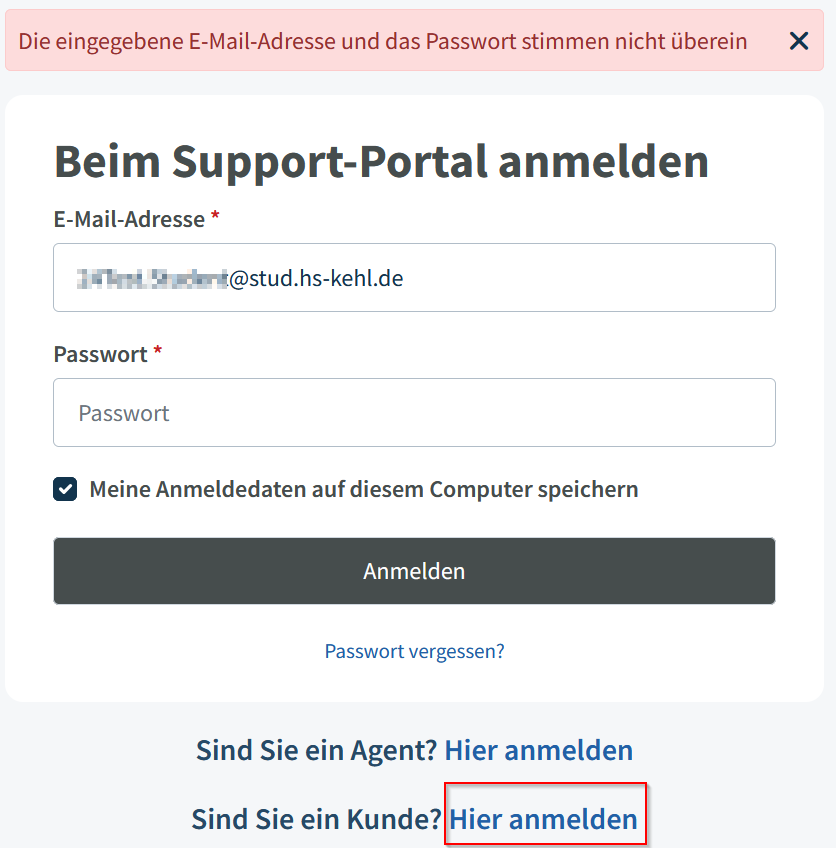Click the red error message text
The image size is (836, 848).
tap(383, 41)
